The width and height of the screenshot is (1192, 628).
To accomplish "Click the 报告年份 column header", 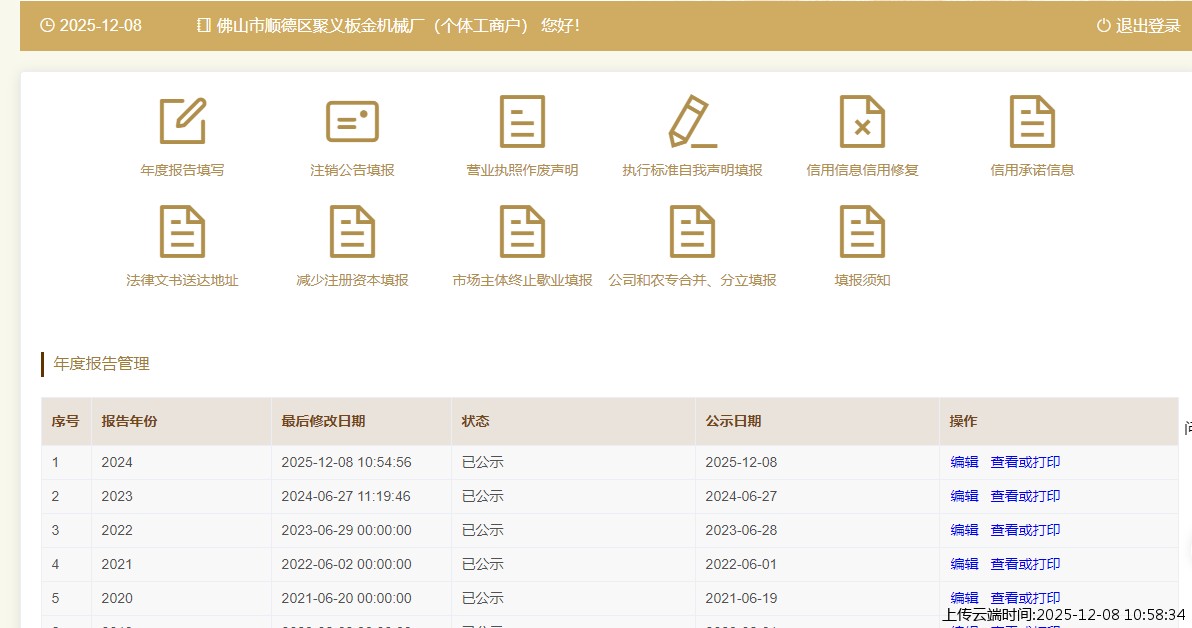I will [x=129, y=421].
